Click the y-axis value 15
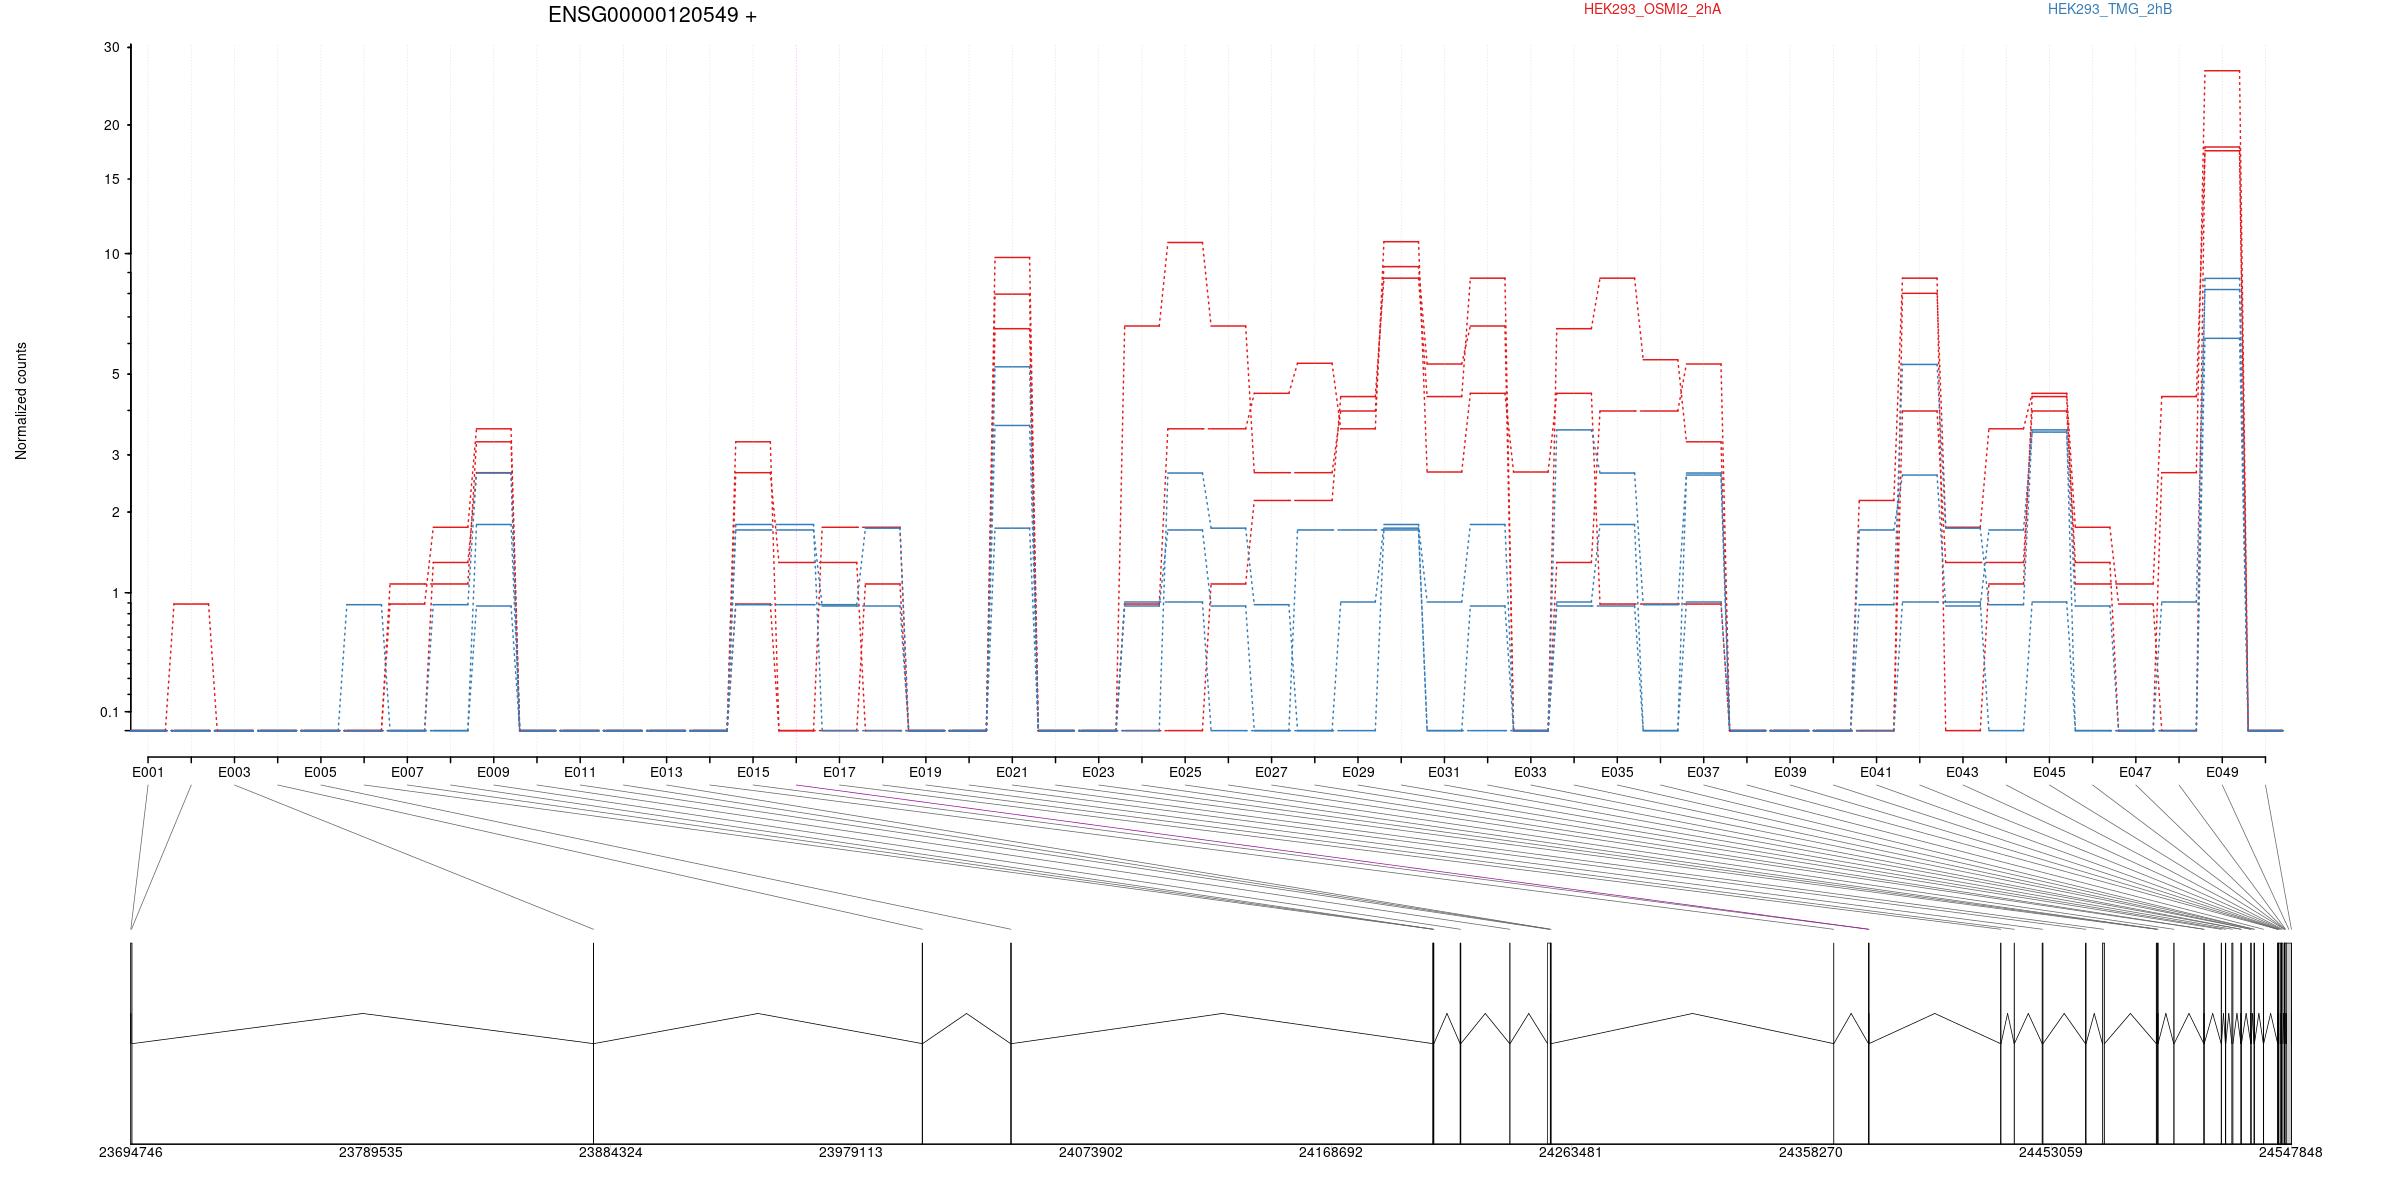The height and width of the screenshot is (1200, 2400). (x=111, y=179)
